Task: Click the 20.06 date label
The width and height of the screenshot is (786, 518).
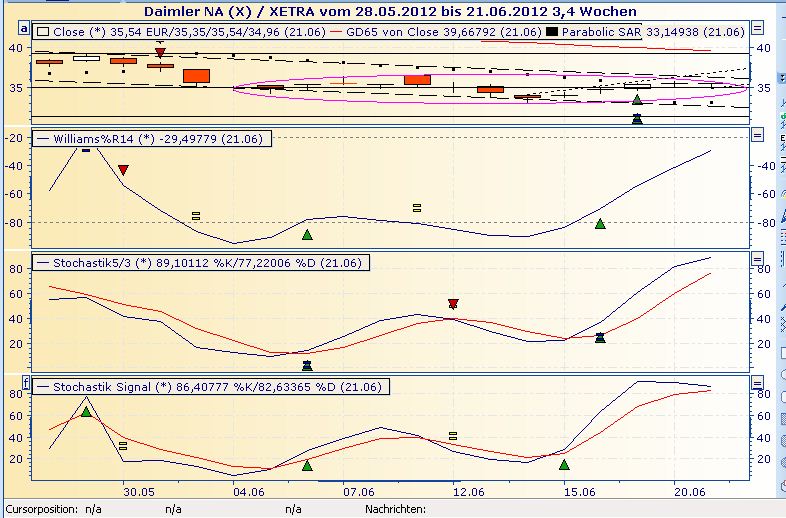Action: 690,491
